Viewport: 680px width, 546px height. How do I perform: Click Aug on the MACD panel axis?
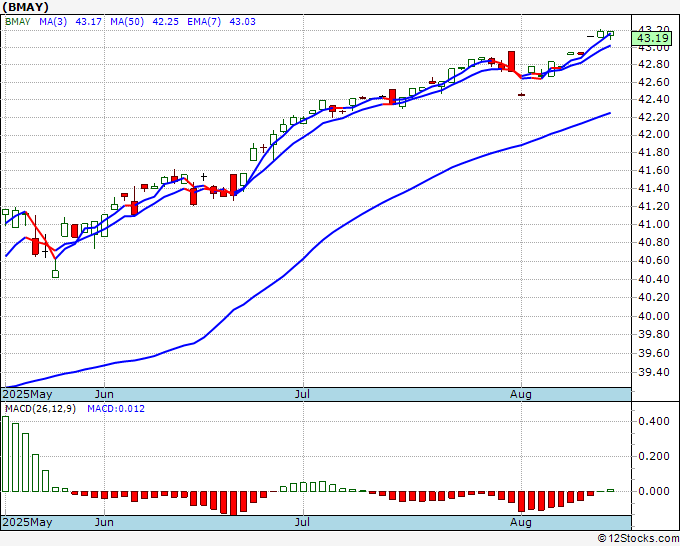coord(521,522)
